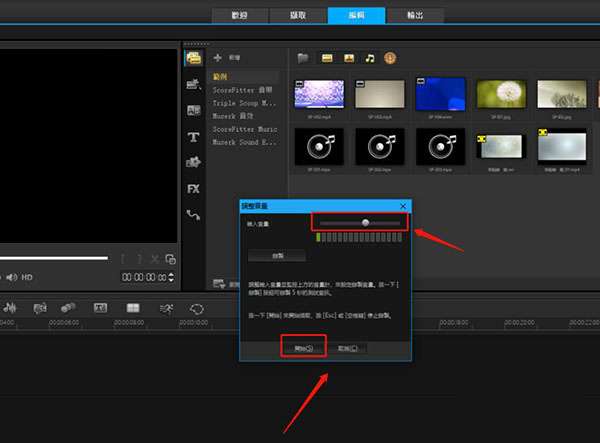Image resolution: width=600 pixels, height=443 pixels.
Task: Select the dandelion photo thumbnail
Action: [x=501, y=93]
